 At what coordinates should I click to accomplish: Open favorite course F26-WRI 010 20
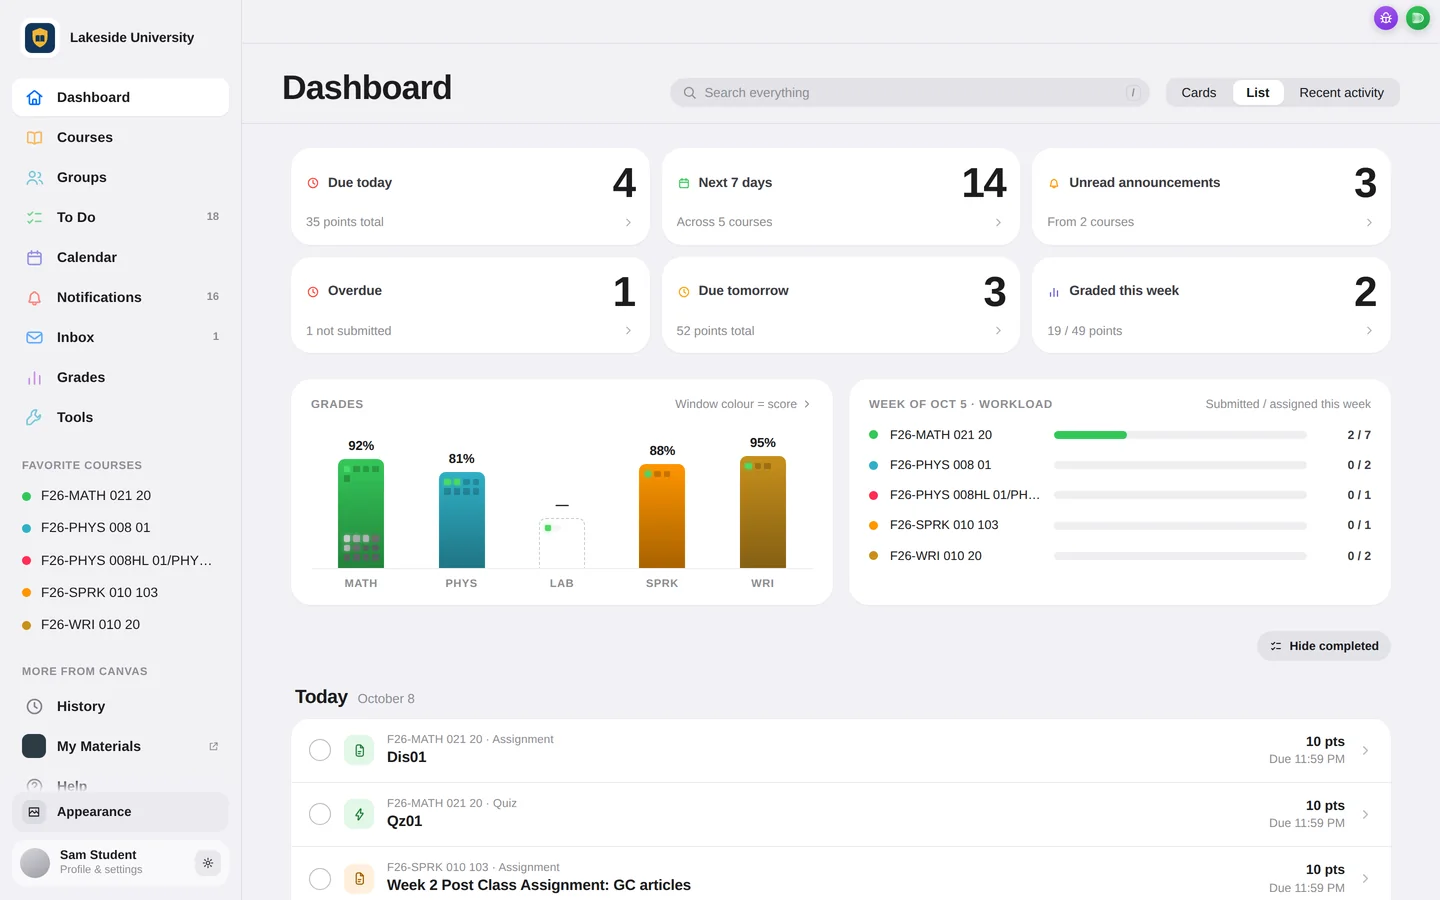pyautogui.click(x=120, y=624)
